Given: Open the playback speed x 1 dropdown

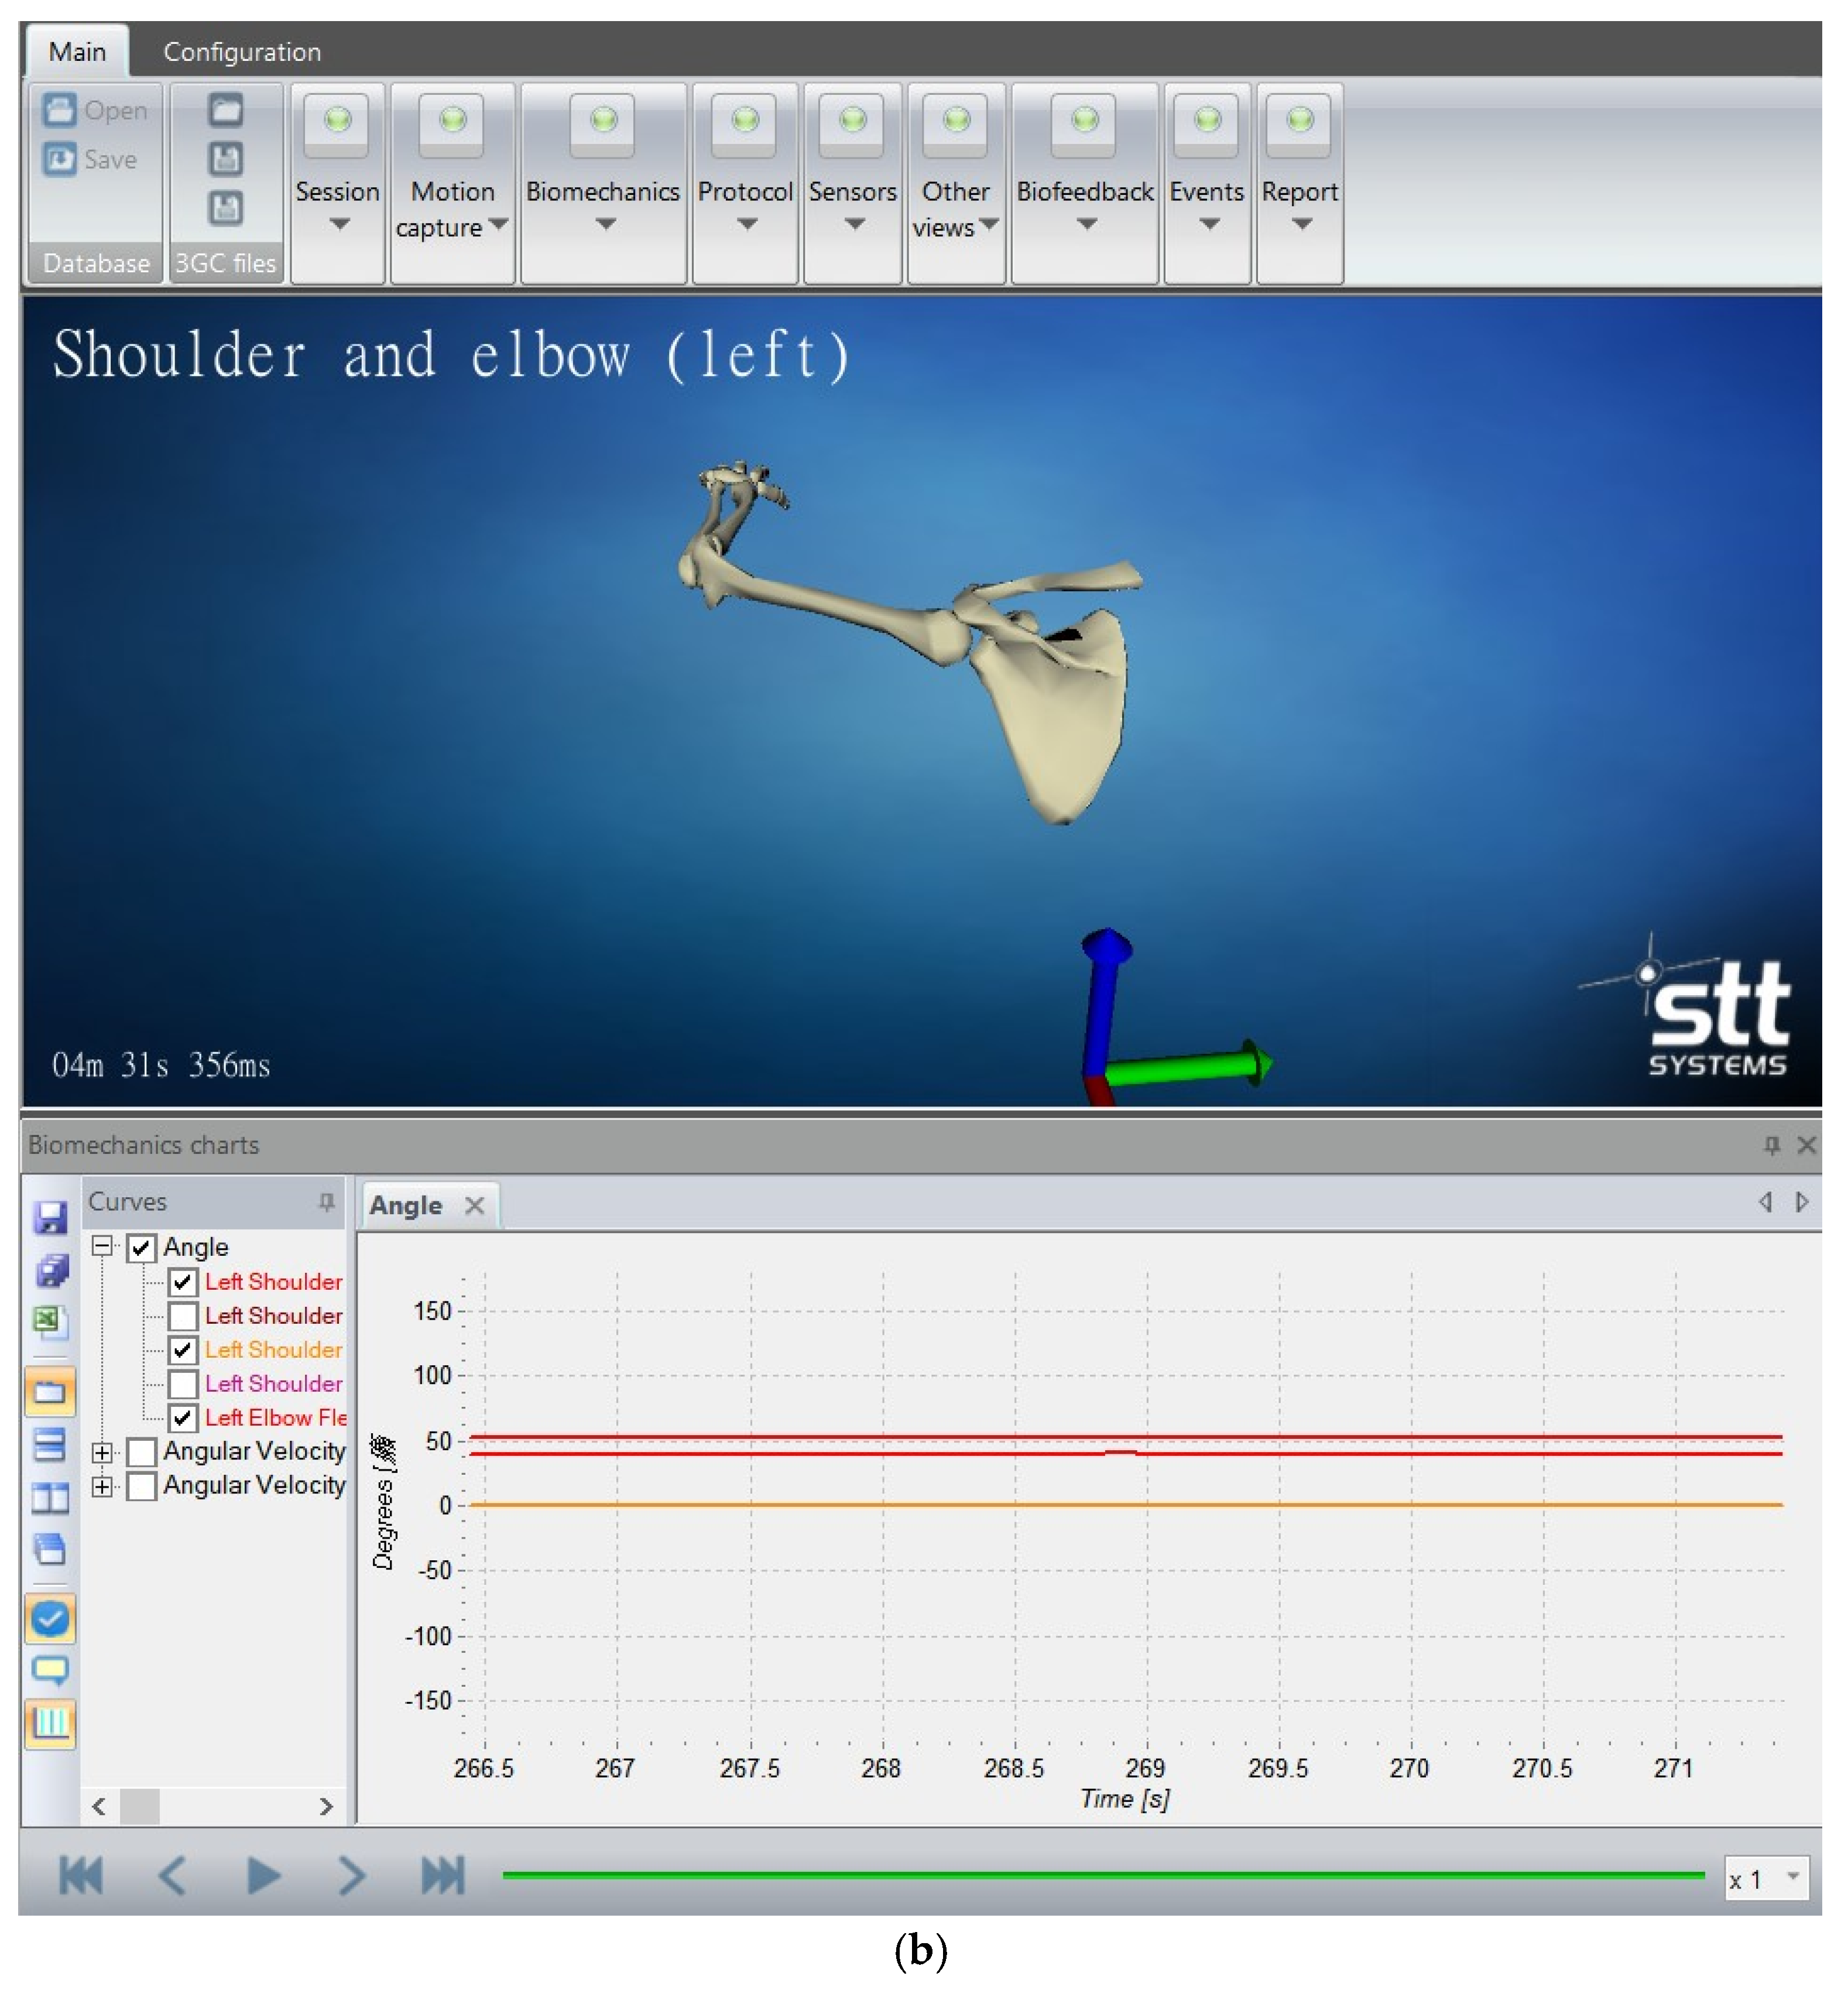Looking at the screenshot, I should coord(1793,1876).
